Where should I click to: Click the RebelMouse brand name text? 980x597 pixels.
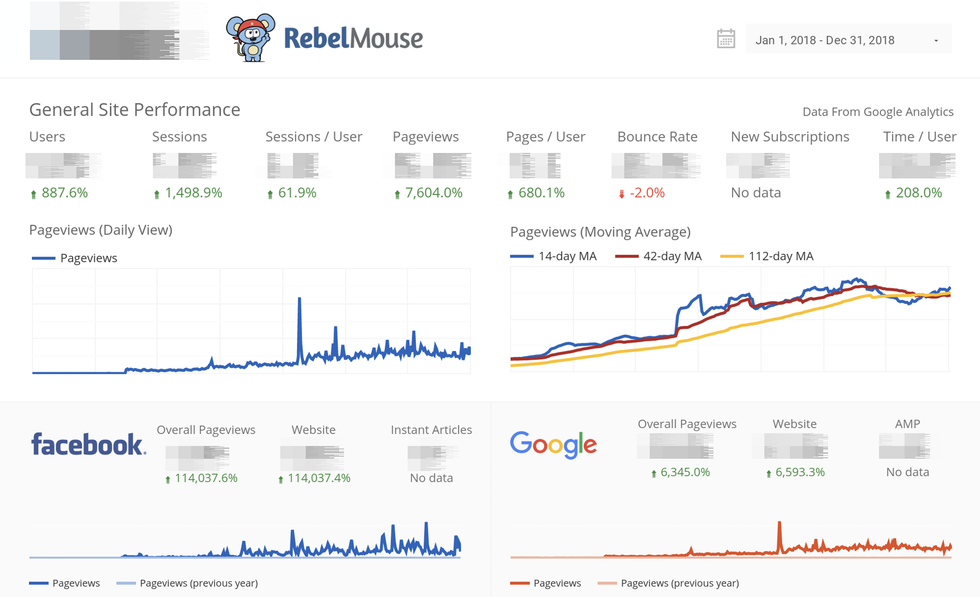[353, 39]
